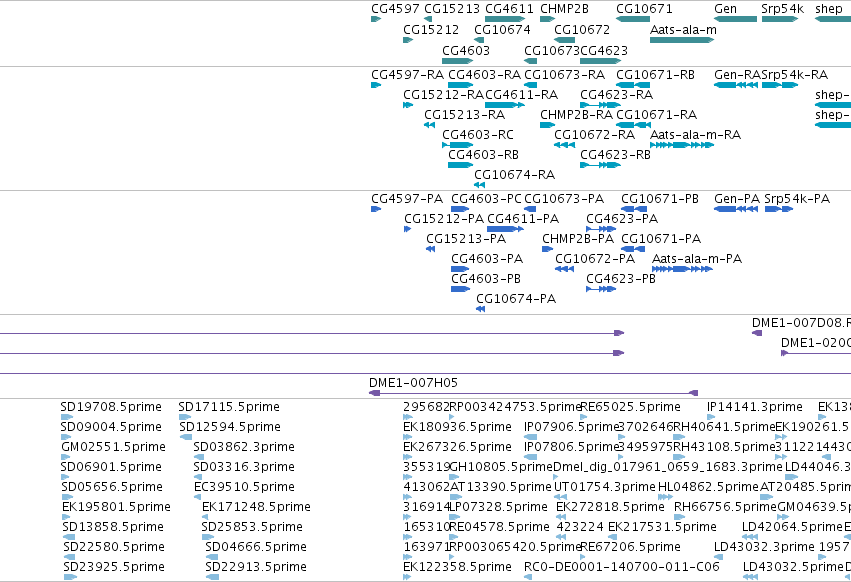851x582 pixels.
Task: Click the CG10671 gene label
Action: coord(644,9)
